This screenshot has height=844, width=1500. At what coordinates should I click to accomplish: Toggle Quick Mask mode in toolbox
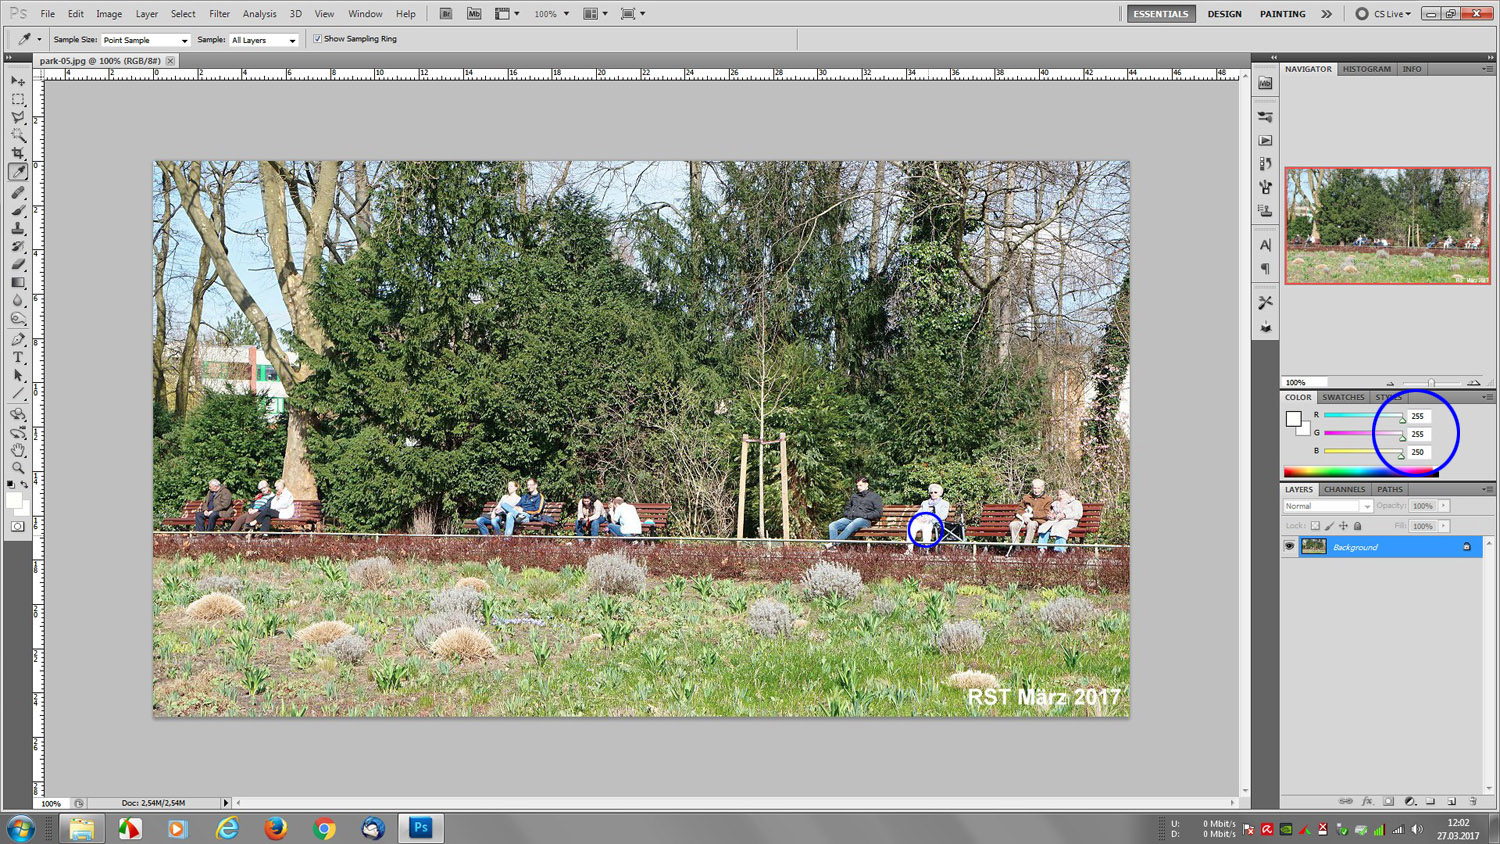coord(18,526)
